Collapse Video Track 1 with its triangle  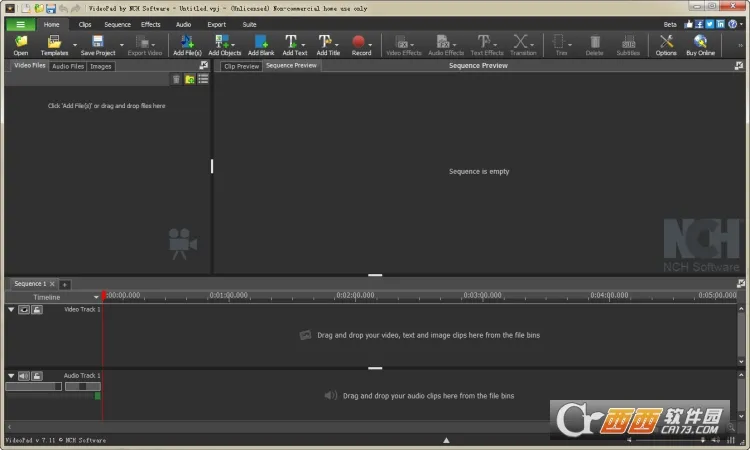[11, 310]
